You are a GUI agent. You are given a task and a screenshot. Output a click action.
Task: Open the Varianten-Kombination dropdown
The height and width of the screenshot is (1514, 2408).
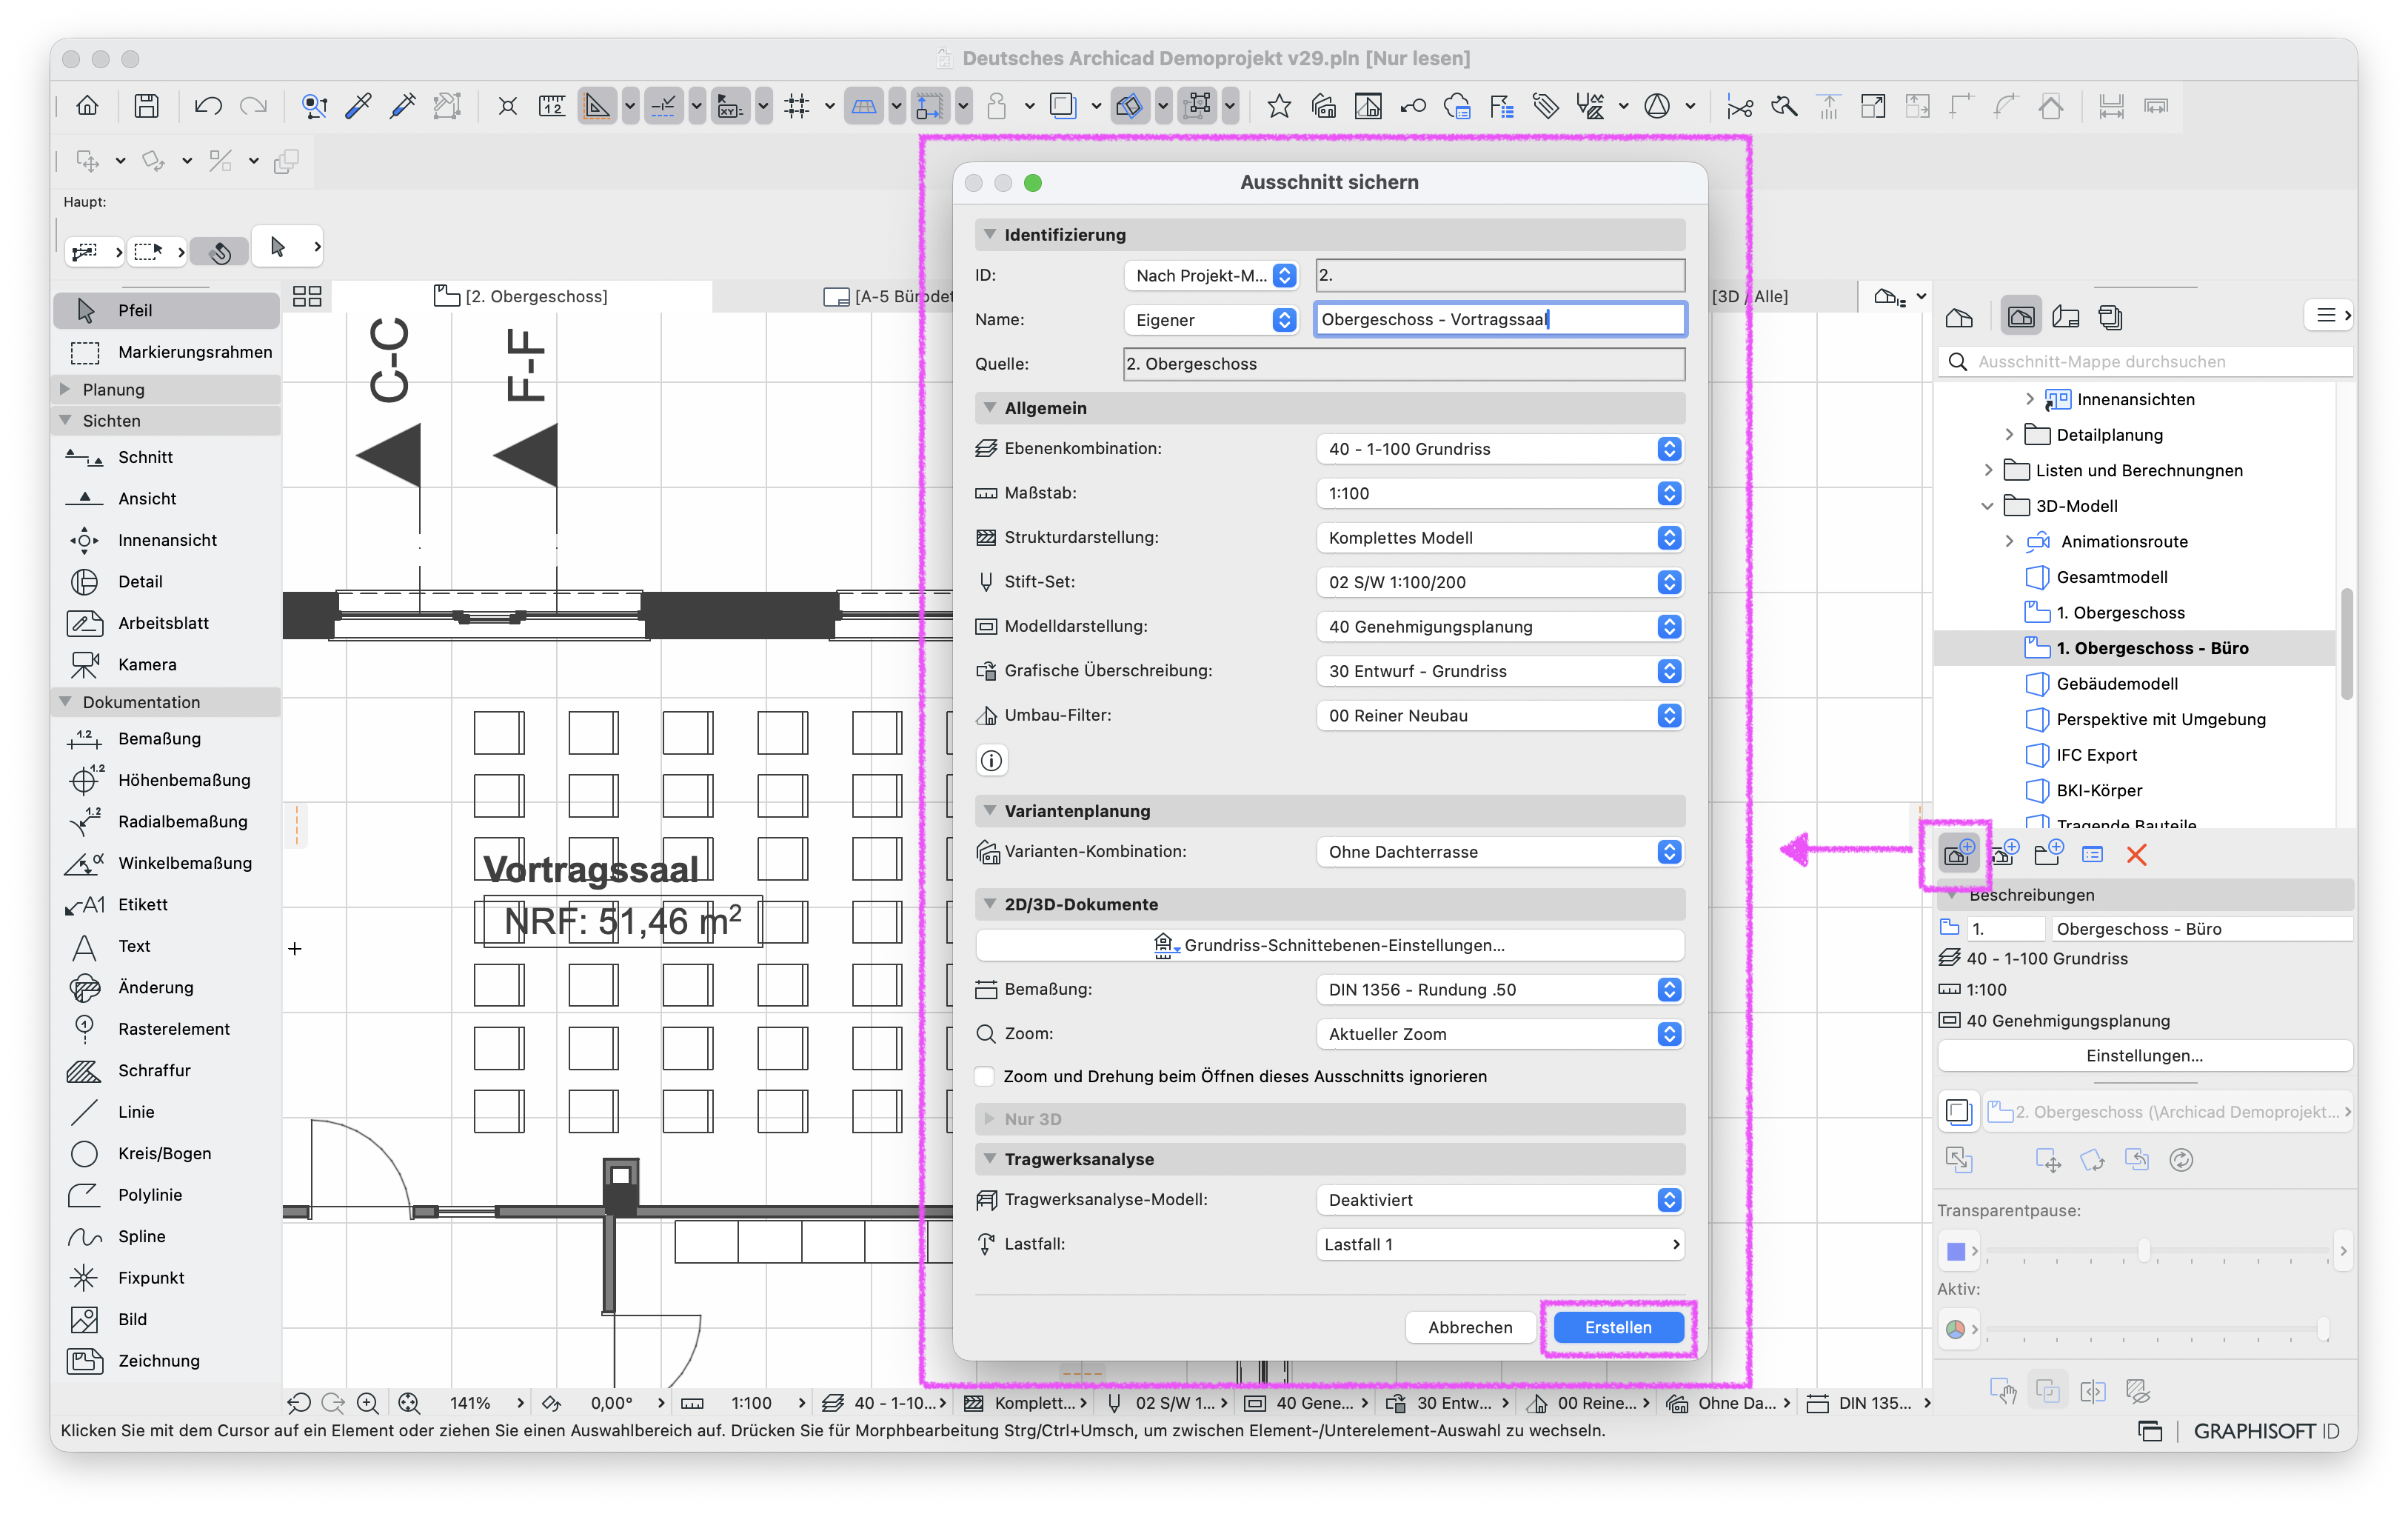[1500, 852]
